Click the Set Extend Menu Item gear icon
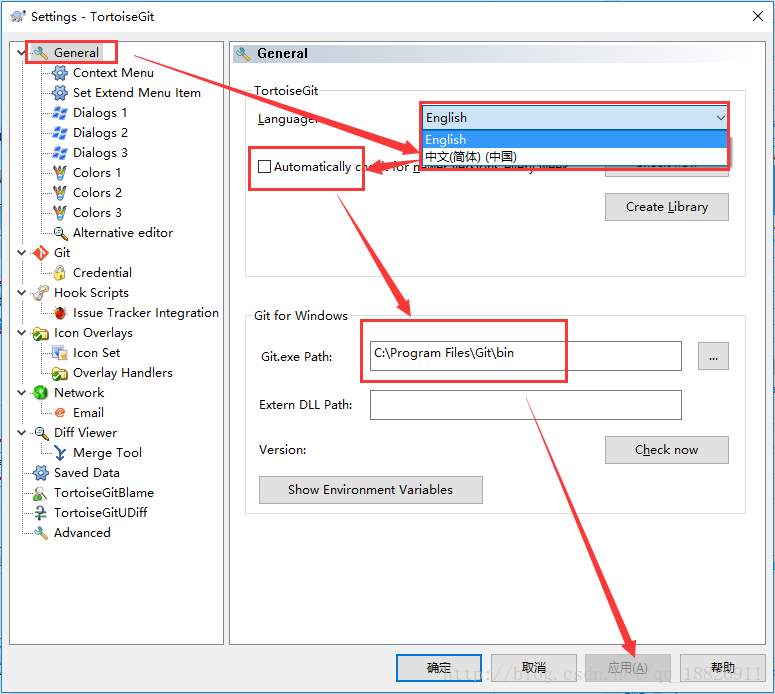This screenshot has width=775, height=694. (60, 92)
